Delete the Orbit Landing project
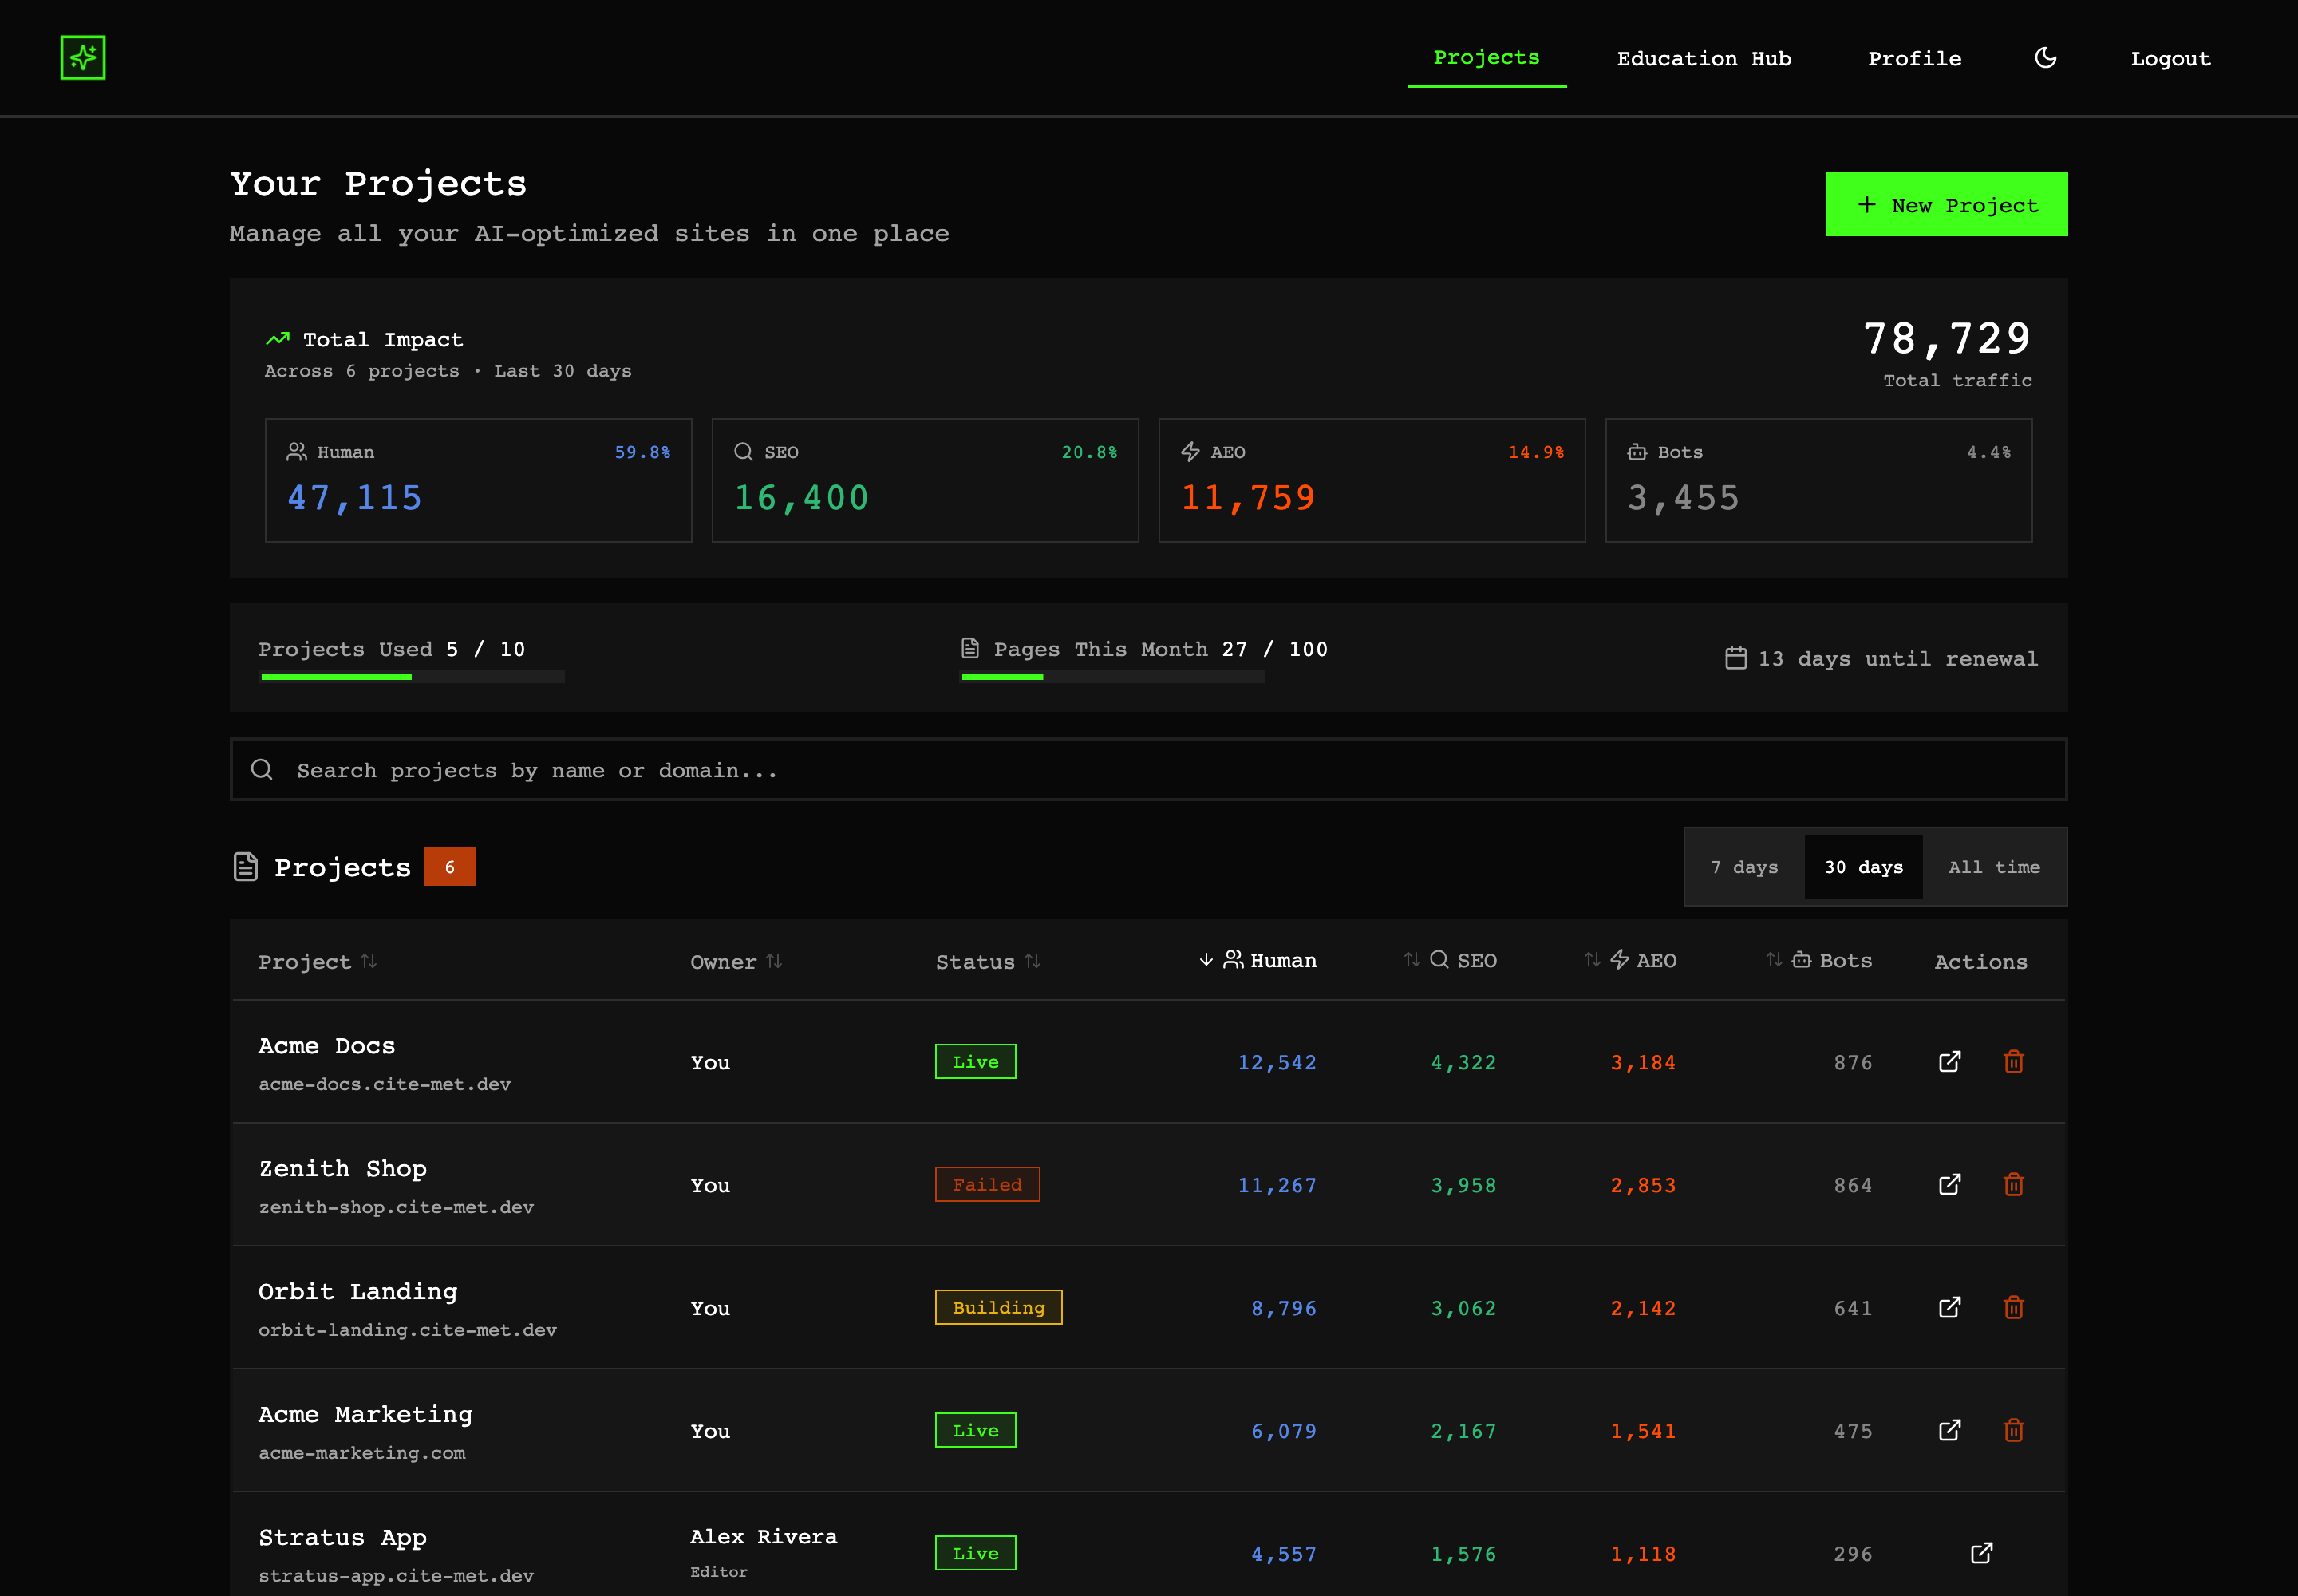2298x1596 pixels. [2014, 1308]
